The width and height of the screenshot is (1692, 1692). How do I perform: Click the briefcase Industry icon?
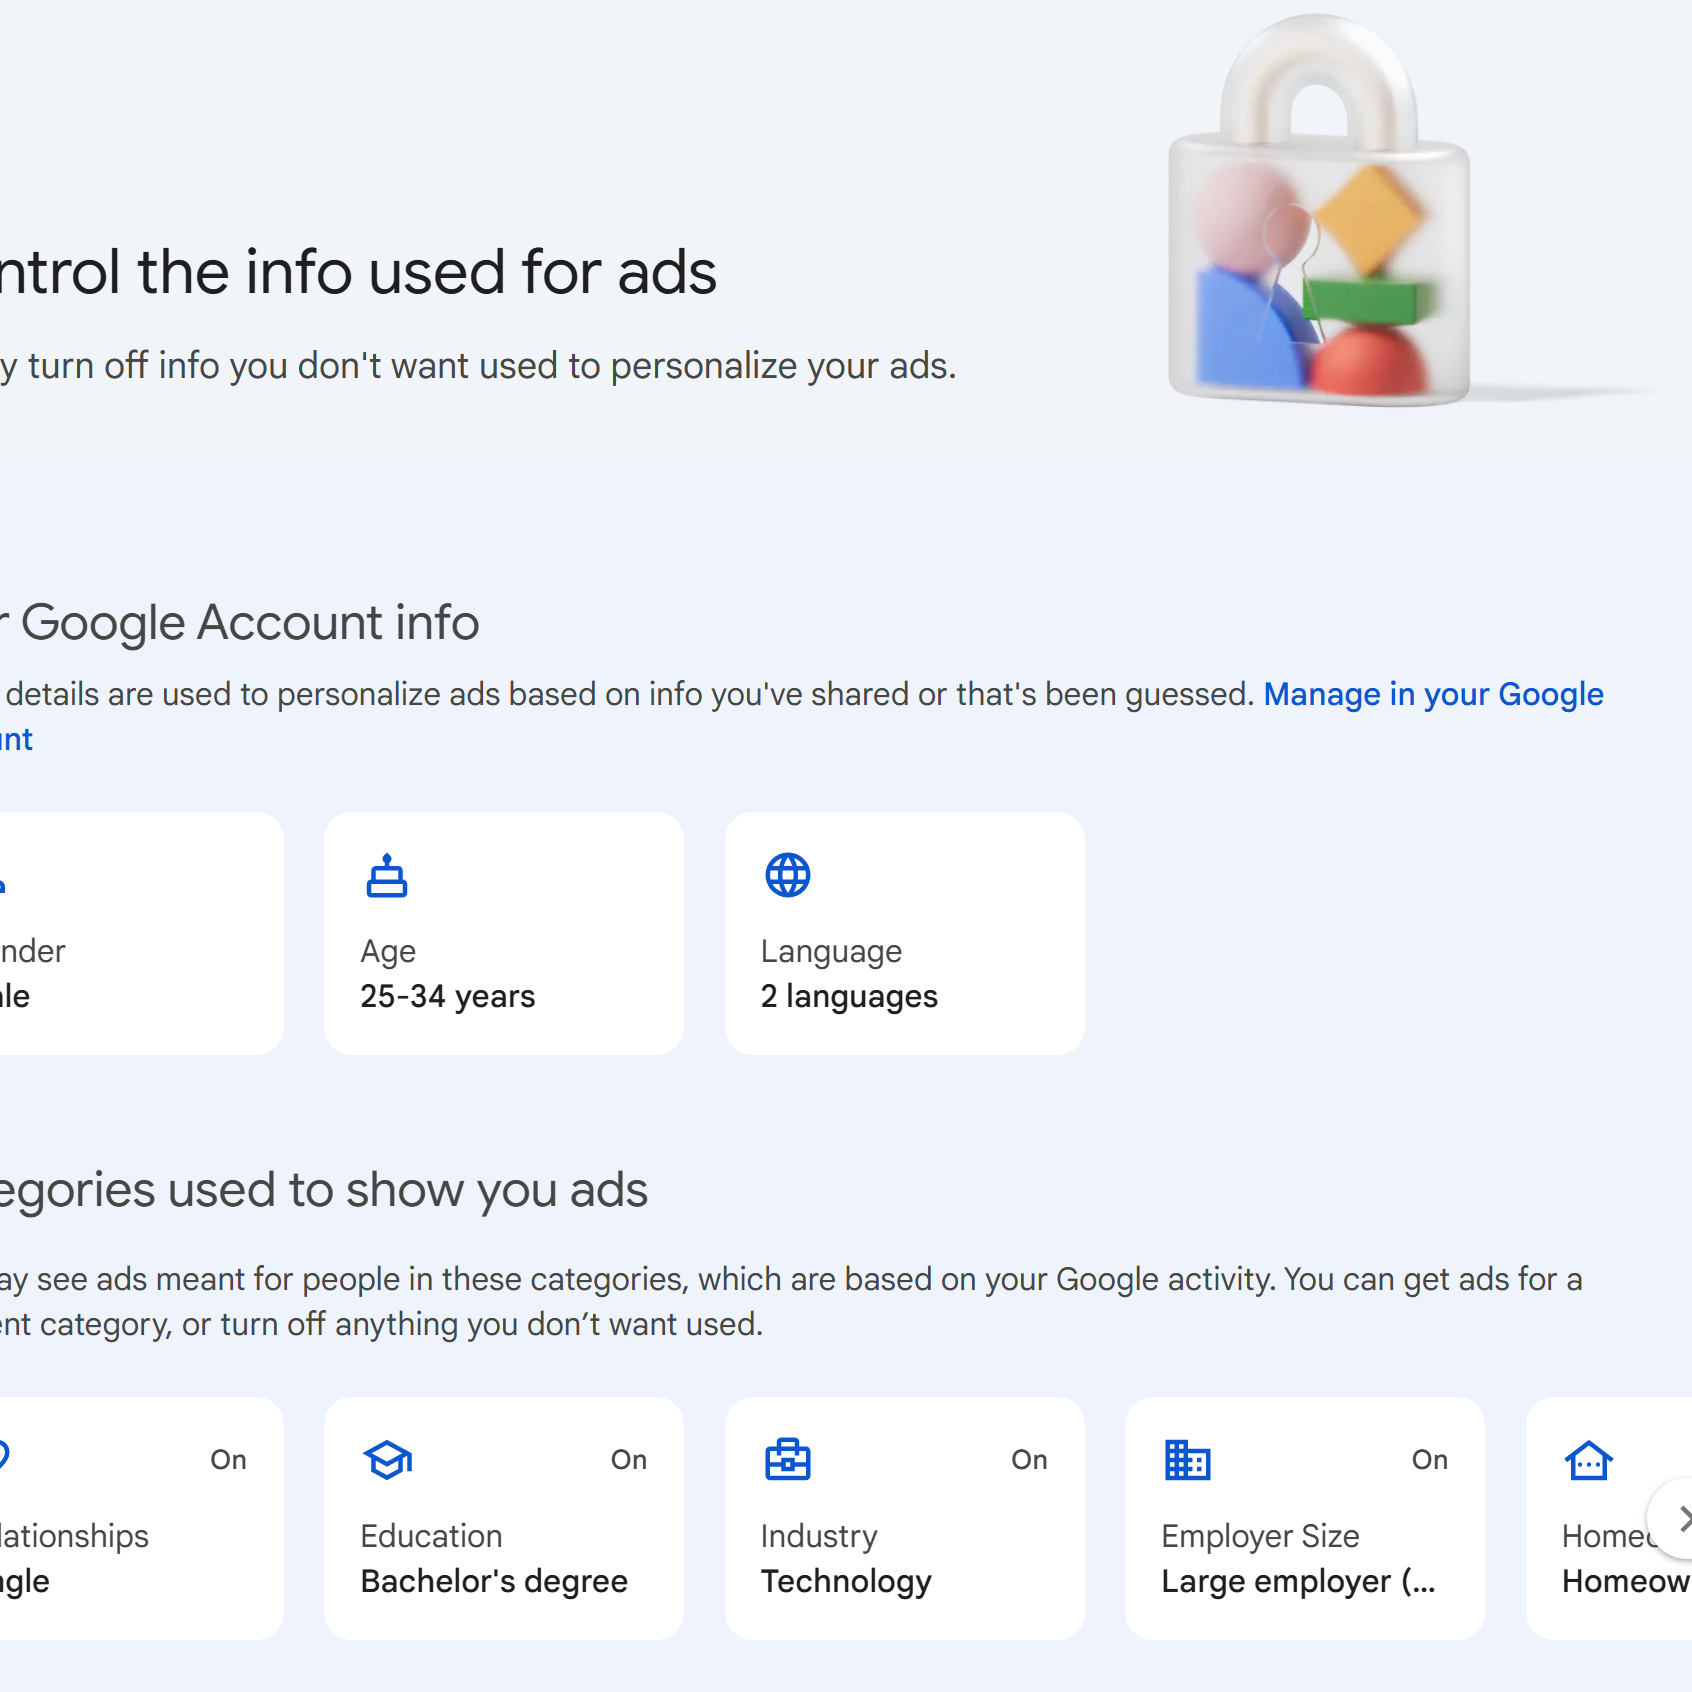click(788, 1459)
